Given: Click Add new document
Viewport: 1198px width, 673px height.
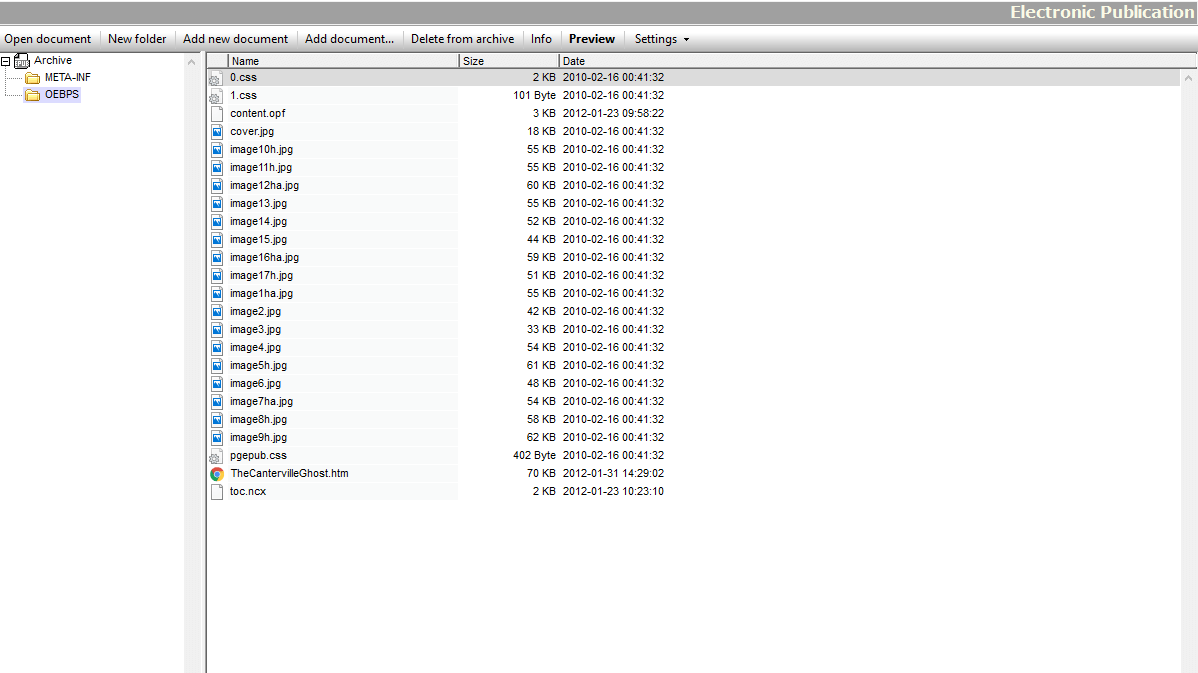Looking at the screenshot, I should pos(235,39).
